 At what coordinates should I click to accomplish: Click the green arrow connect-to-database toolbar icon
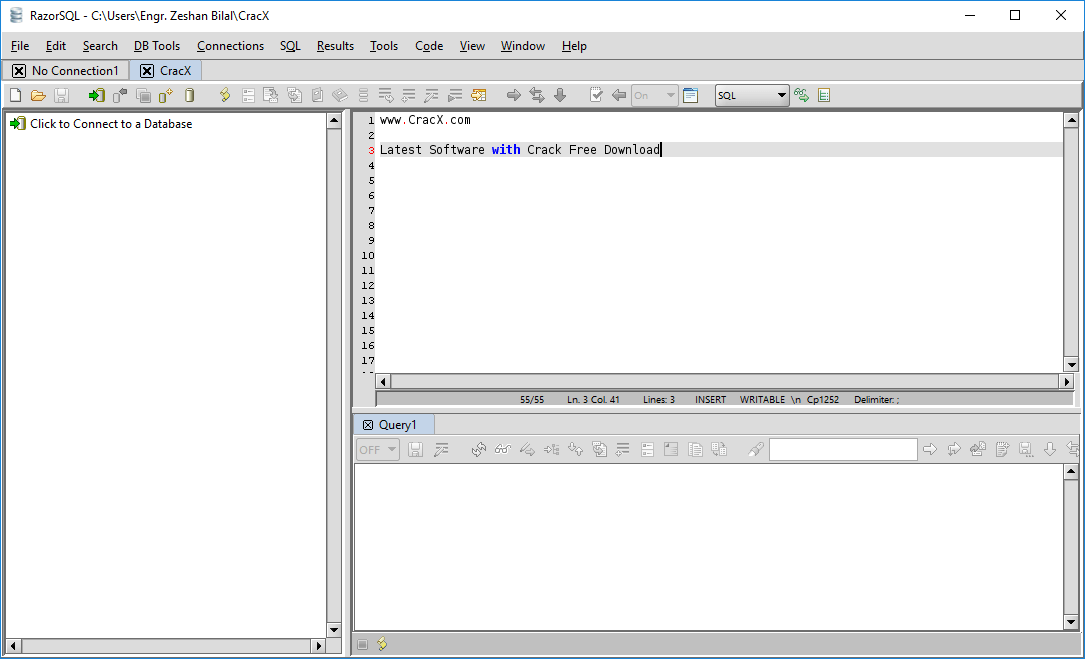pos(96,96)
